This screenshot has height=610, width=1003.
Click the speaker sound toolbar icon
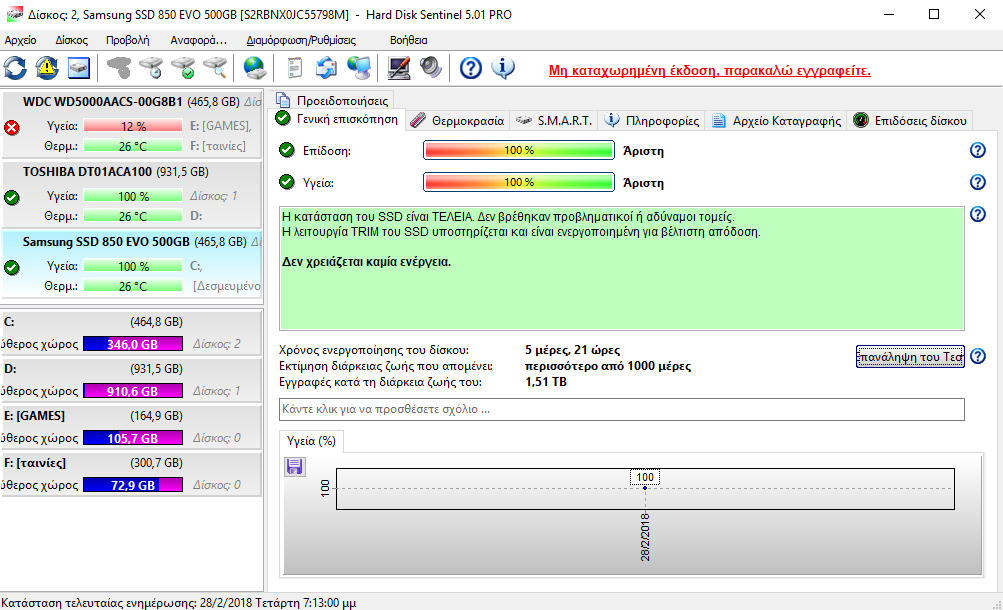(430, 68)
